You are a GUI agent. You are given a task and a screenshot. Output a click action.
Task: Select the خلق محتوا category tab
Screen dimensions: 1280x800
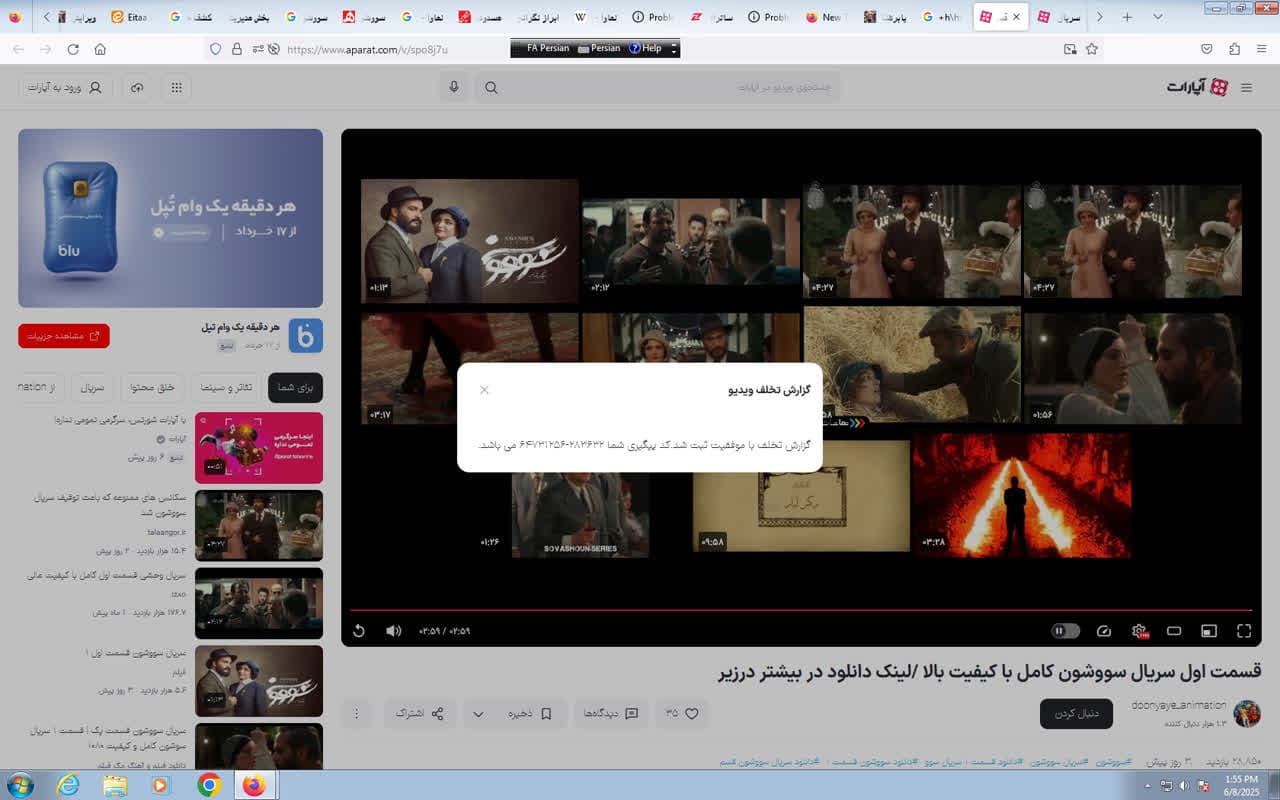(x=153, y=387)
